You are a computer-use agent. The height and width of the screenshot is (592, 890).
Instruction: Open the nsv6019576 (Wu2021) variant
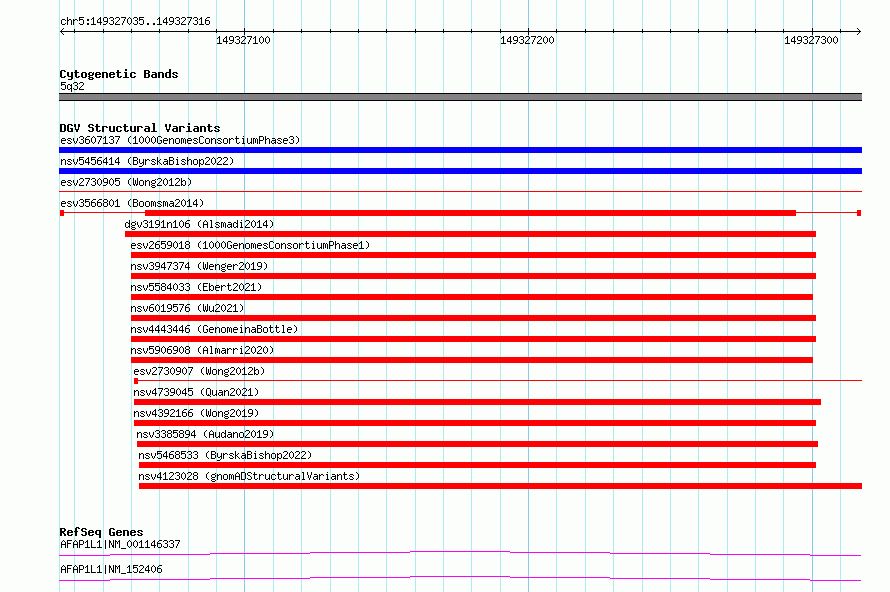pos(187,308)
